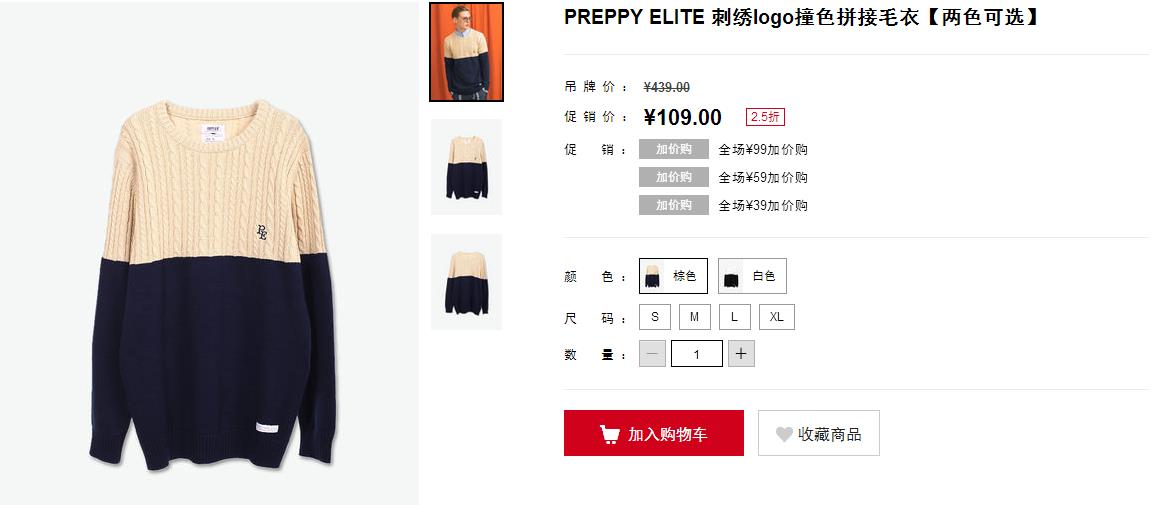
Task: Select the 白色 color option
Action: 752,276
